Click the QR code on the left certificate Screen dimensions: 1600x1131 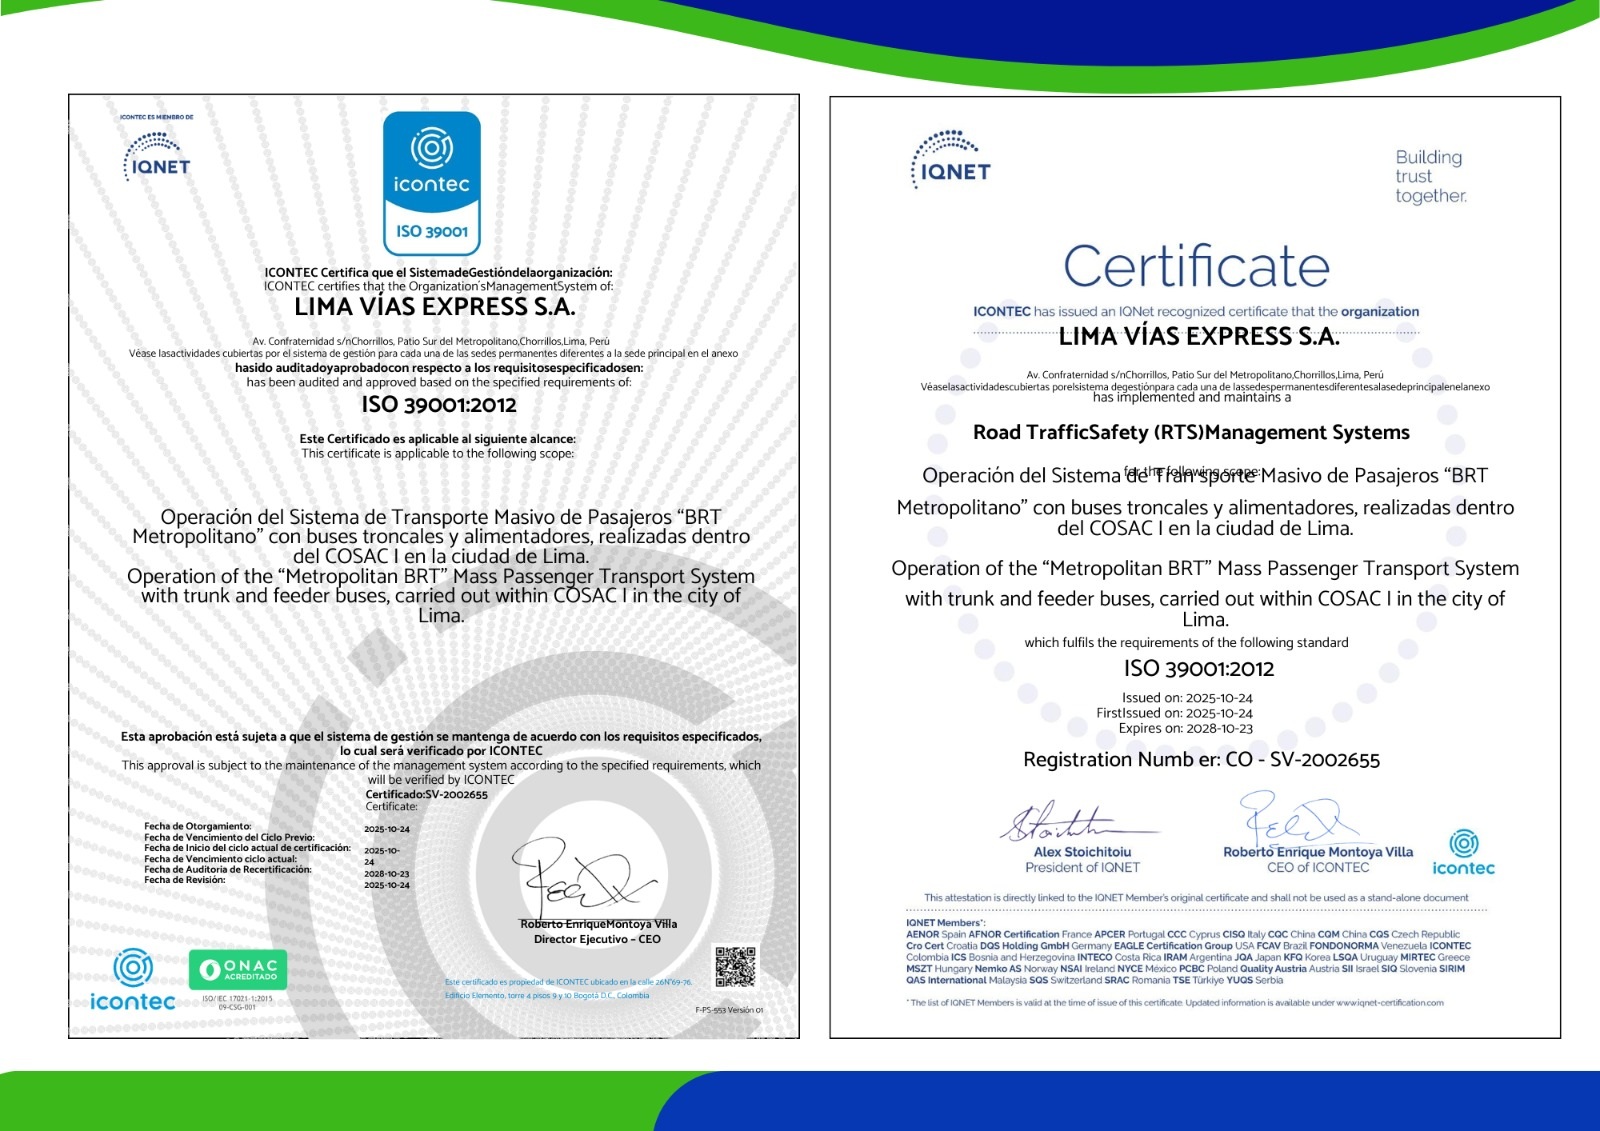click(x=735, y=966)
